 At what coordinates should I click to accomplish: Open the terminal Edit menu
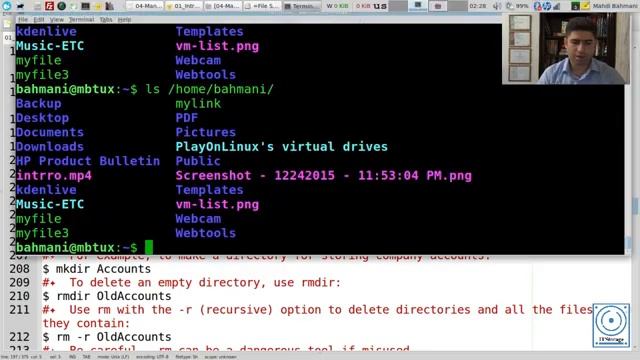[x=38, y=19]
